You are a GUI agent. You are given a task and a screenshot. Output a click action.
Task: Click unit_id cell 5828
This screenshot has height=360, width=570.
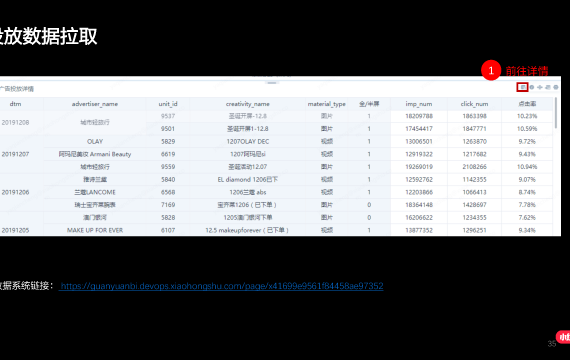click(168, 217)
